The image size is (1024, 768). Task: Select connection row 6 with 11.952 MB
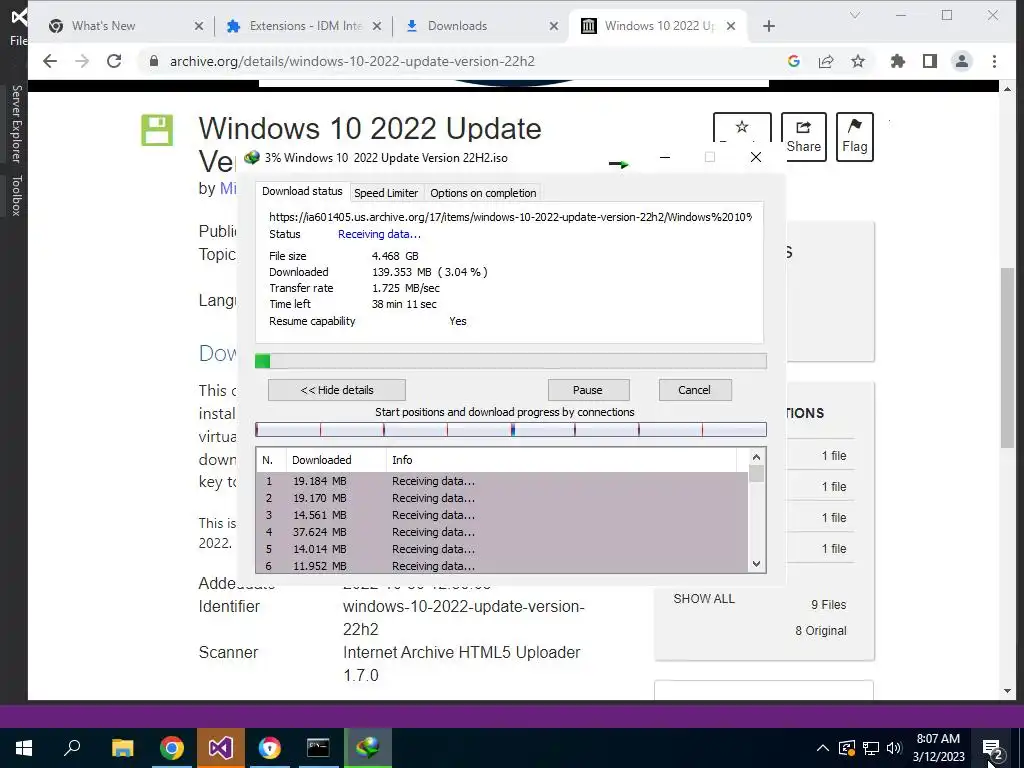coord(502,566)
